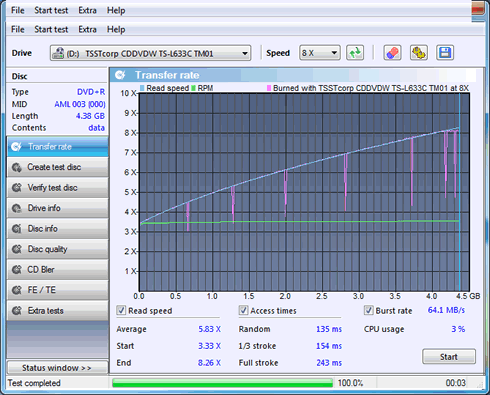490x395 pixels.
Task: Toggle the Access times checkbox
Action: coord(243,310)
